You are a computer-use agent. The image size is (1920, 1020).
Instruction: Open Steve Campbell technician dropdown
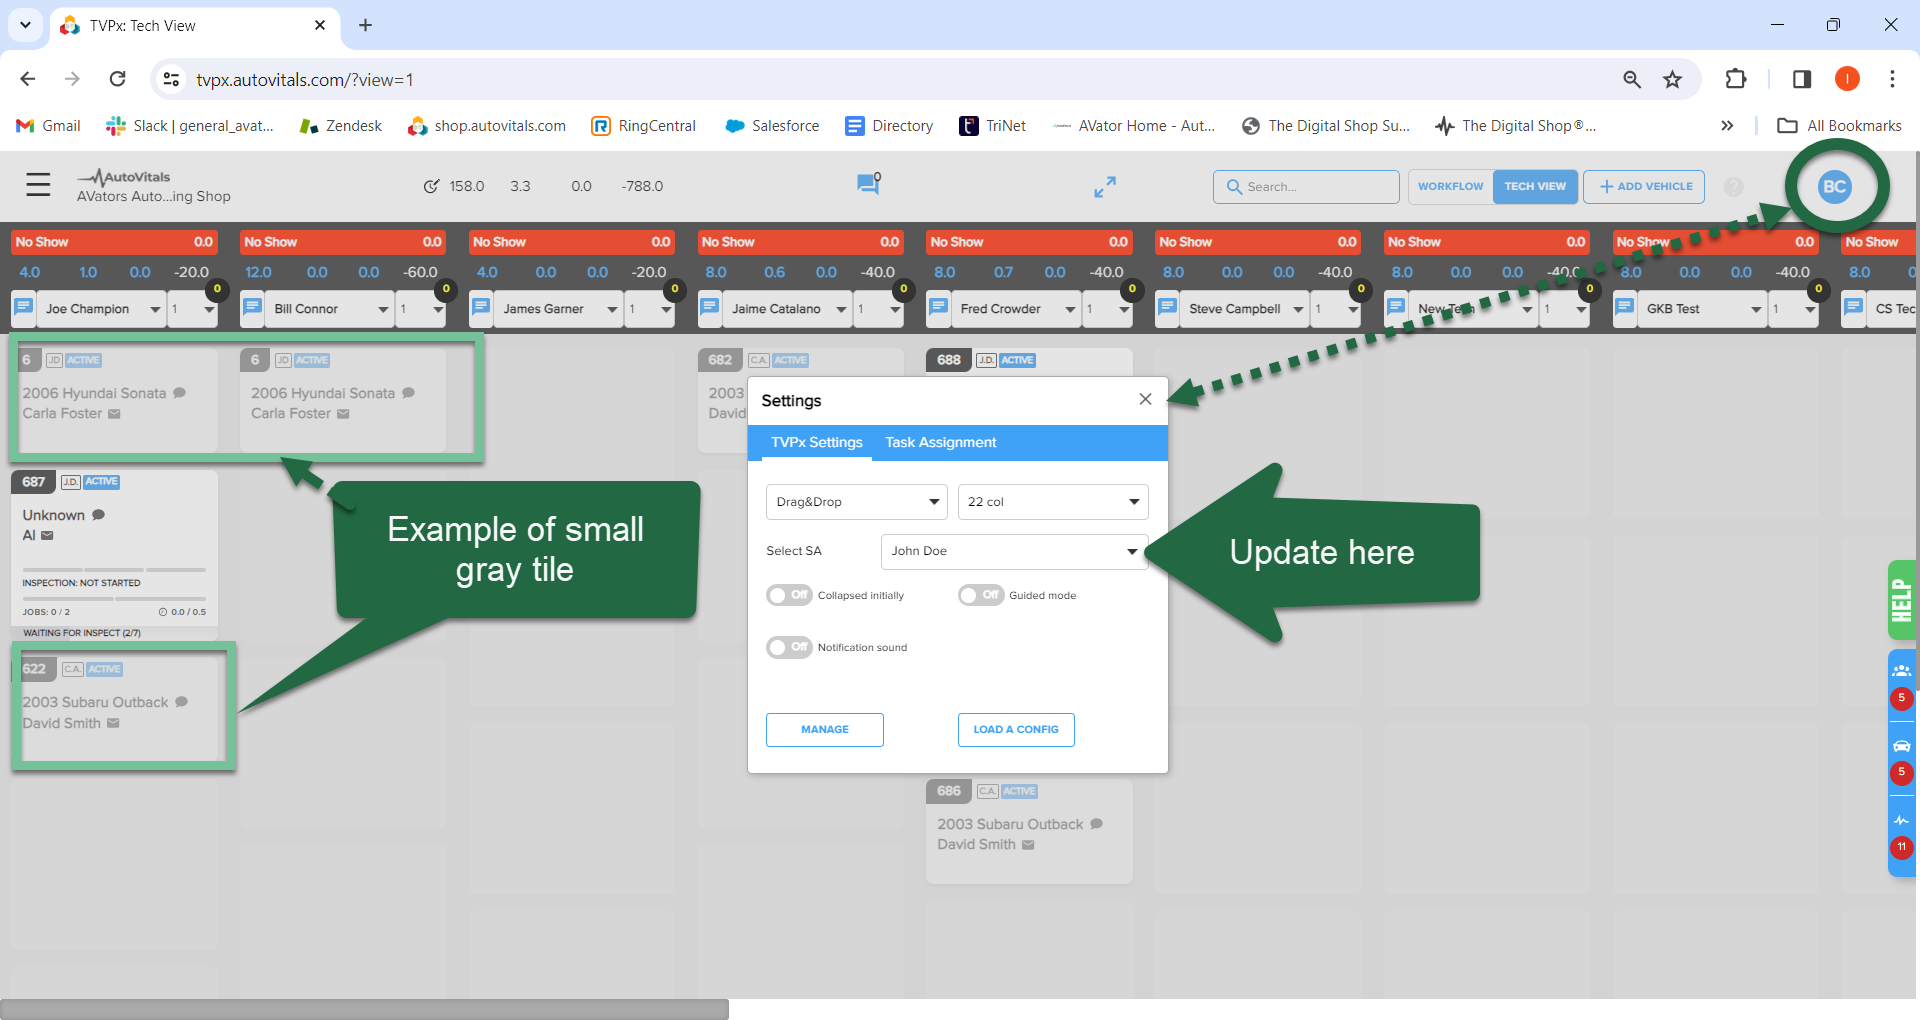[1245, 309]
